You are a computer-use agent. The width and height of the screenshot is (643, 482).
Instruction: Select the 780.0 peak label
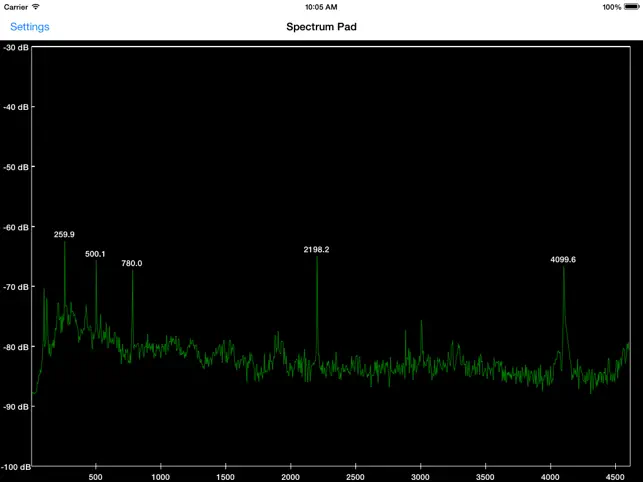click(x=132, y=263)
